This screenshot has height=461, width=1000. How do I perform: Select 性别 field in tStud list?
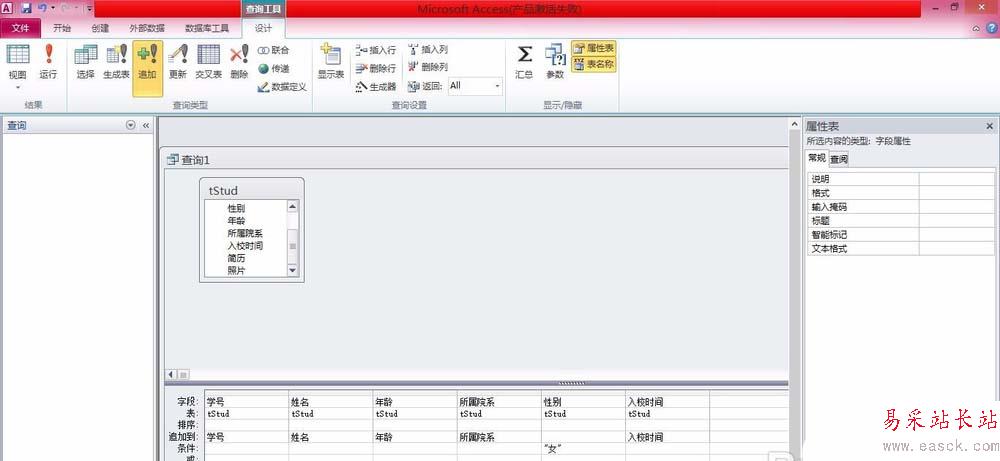[236, 208]
